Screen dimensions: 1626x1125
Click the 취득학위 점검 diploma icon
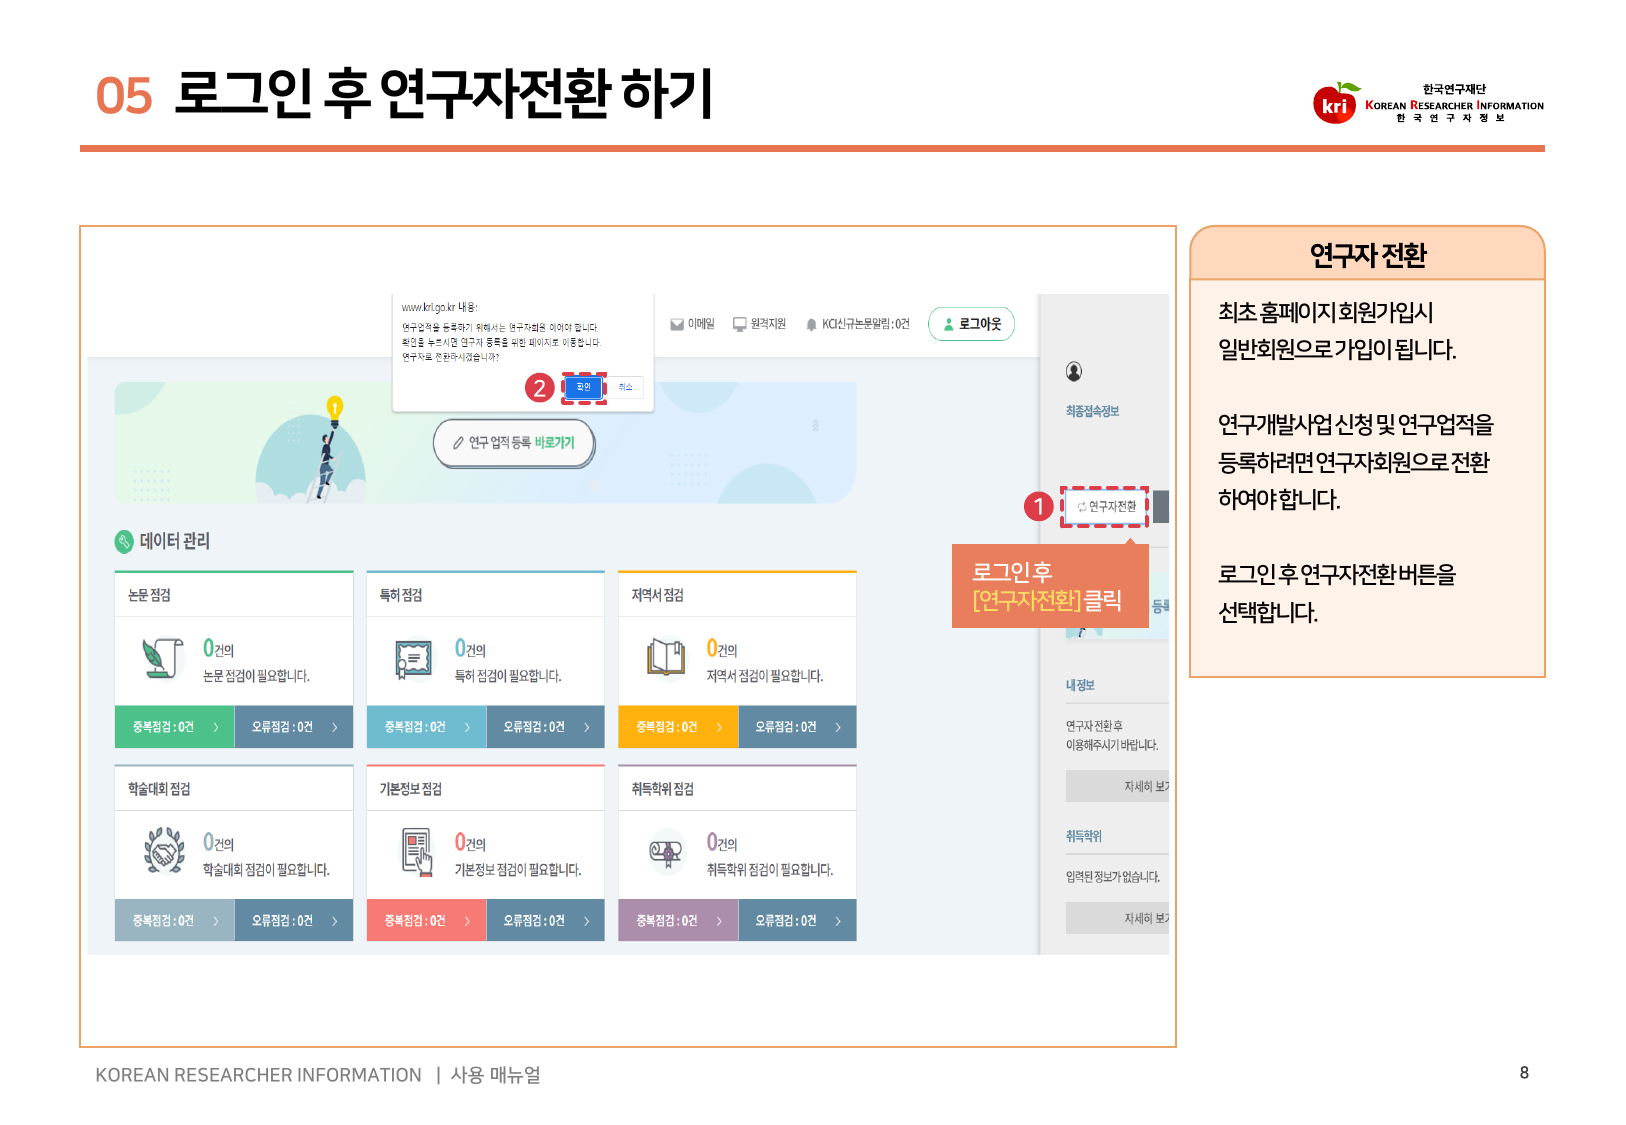coord(666,852)
